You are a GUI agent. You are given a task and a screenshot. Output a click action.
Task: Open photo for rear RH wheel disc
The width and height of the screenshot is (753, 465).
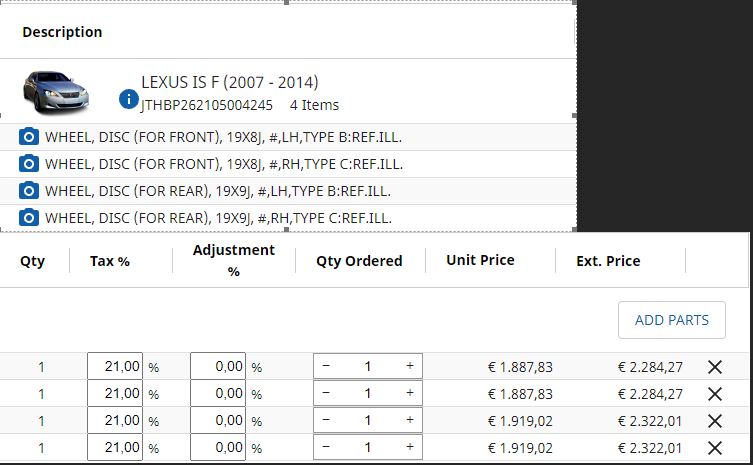tap(30, 218)
